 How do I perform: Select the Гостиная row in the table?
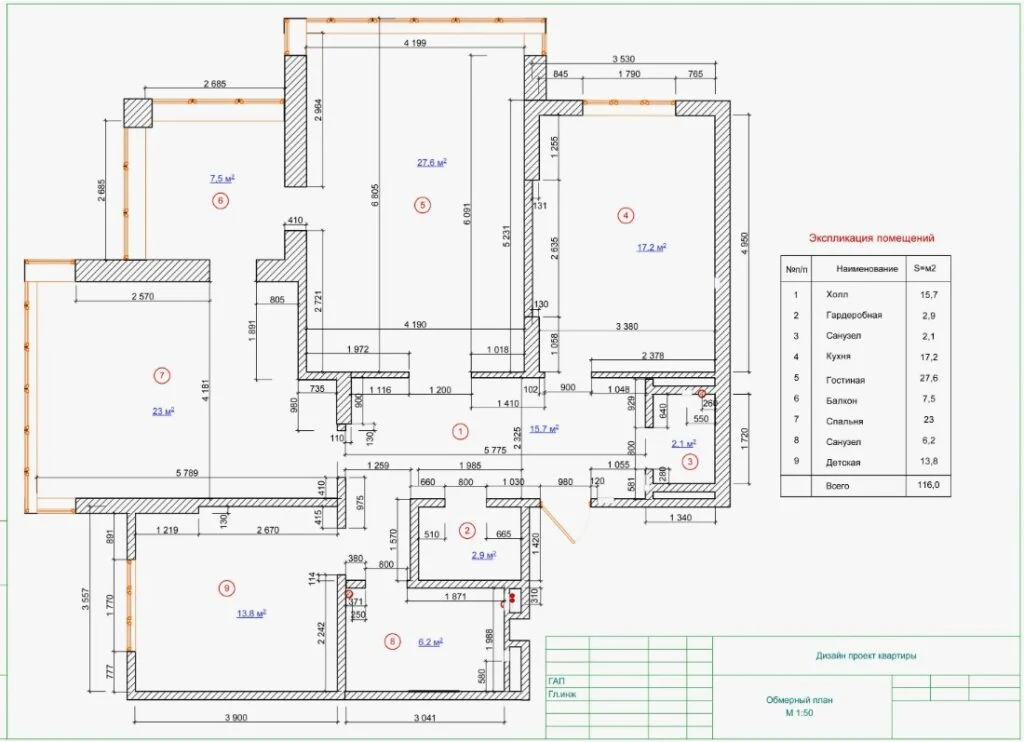click(865, 379)
